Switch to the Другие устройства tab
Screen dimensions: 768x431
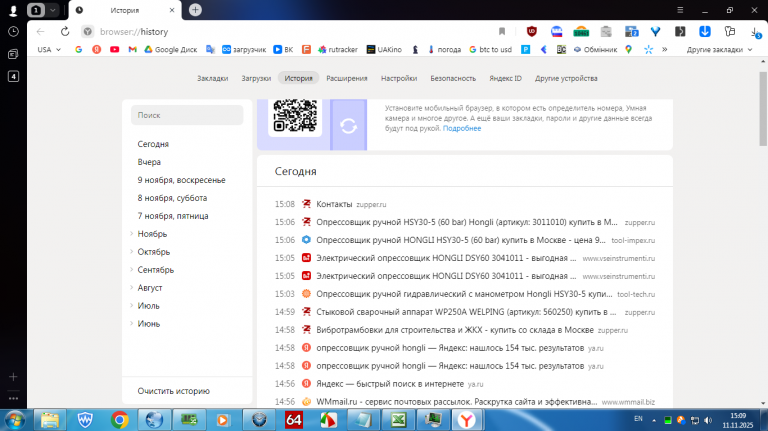coord(566,78)
